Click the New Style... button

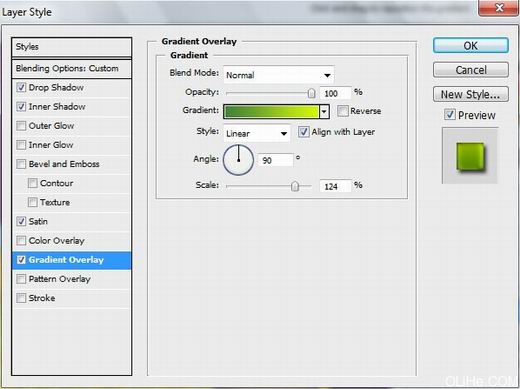(x=471, y=94)
